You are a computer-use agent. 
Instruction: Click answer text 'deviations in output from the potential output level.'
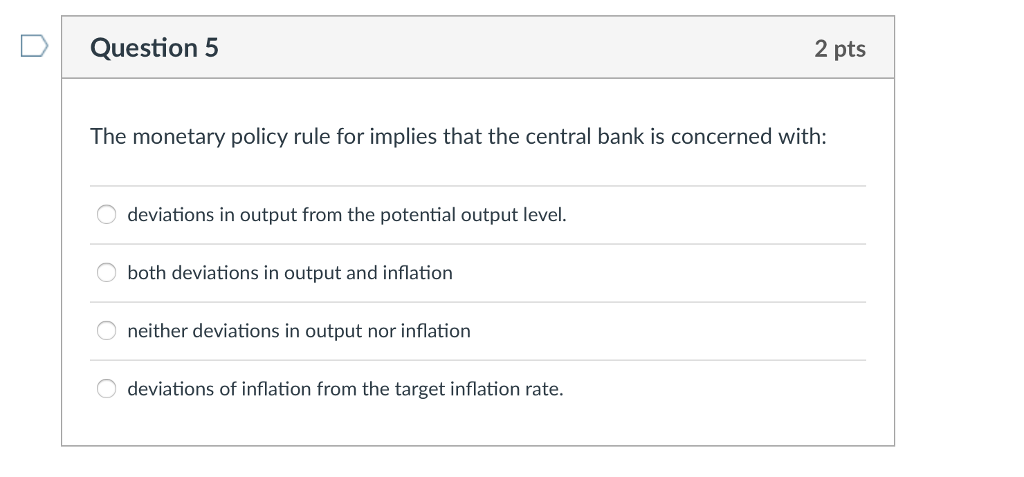(x=347, y=215)
